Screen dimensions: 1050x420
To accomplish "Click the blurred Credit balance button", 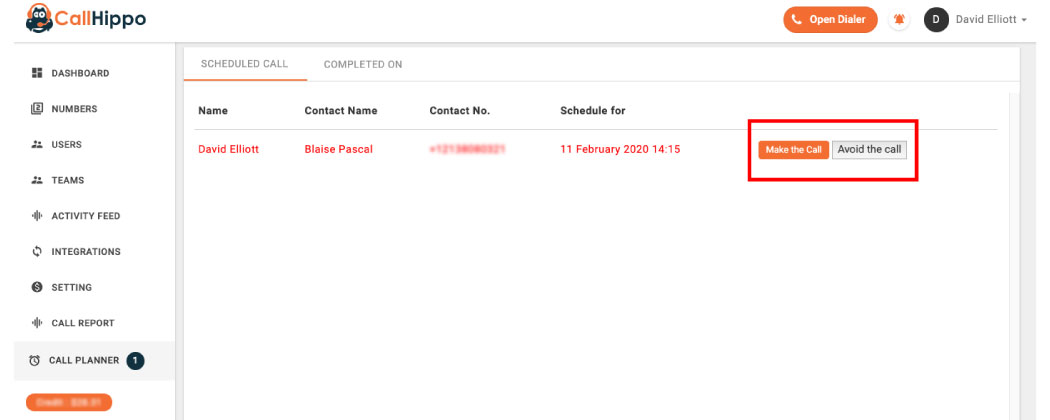I will [x=69, y=402].
